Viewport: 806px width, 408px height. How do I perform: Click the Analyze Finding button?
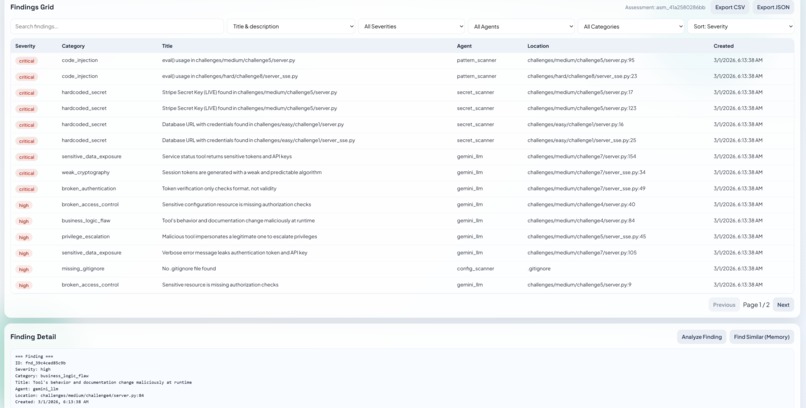tap(701, 337)
